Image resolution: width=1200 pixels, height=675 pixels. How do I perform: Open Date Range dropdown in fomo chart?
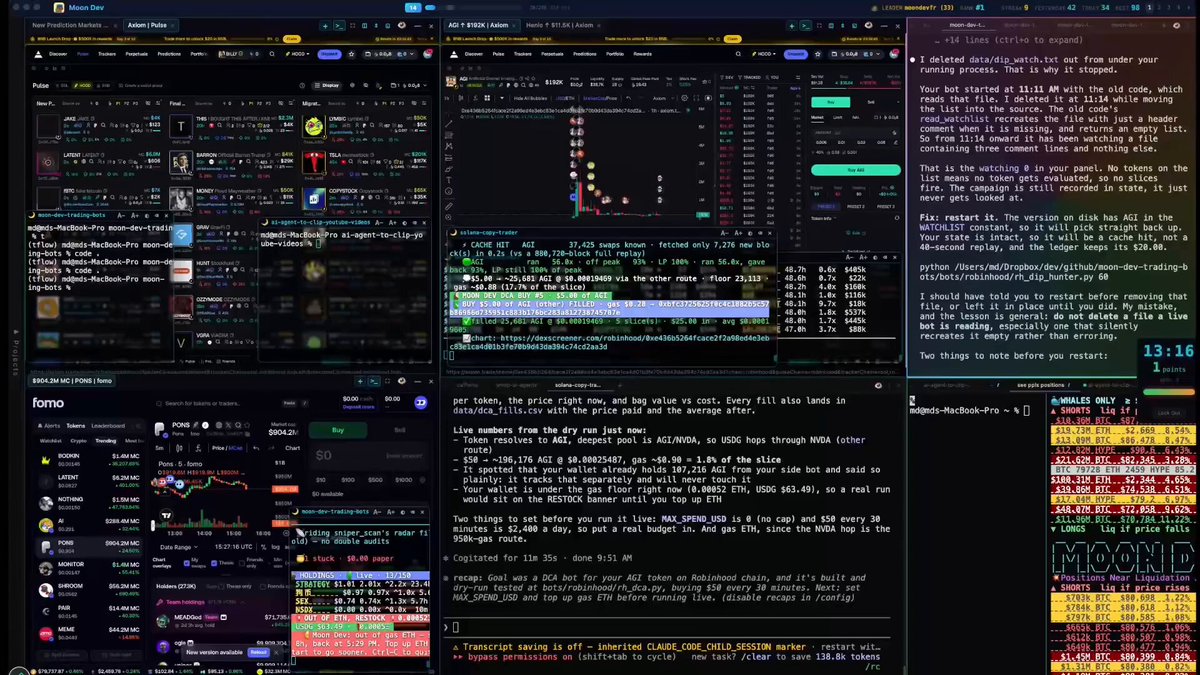(x=179, y=547)
